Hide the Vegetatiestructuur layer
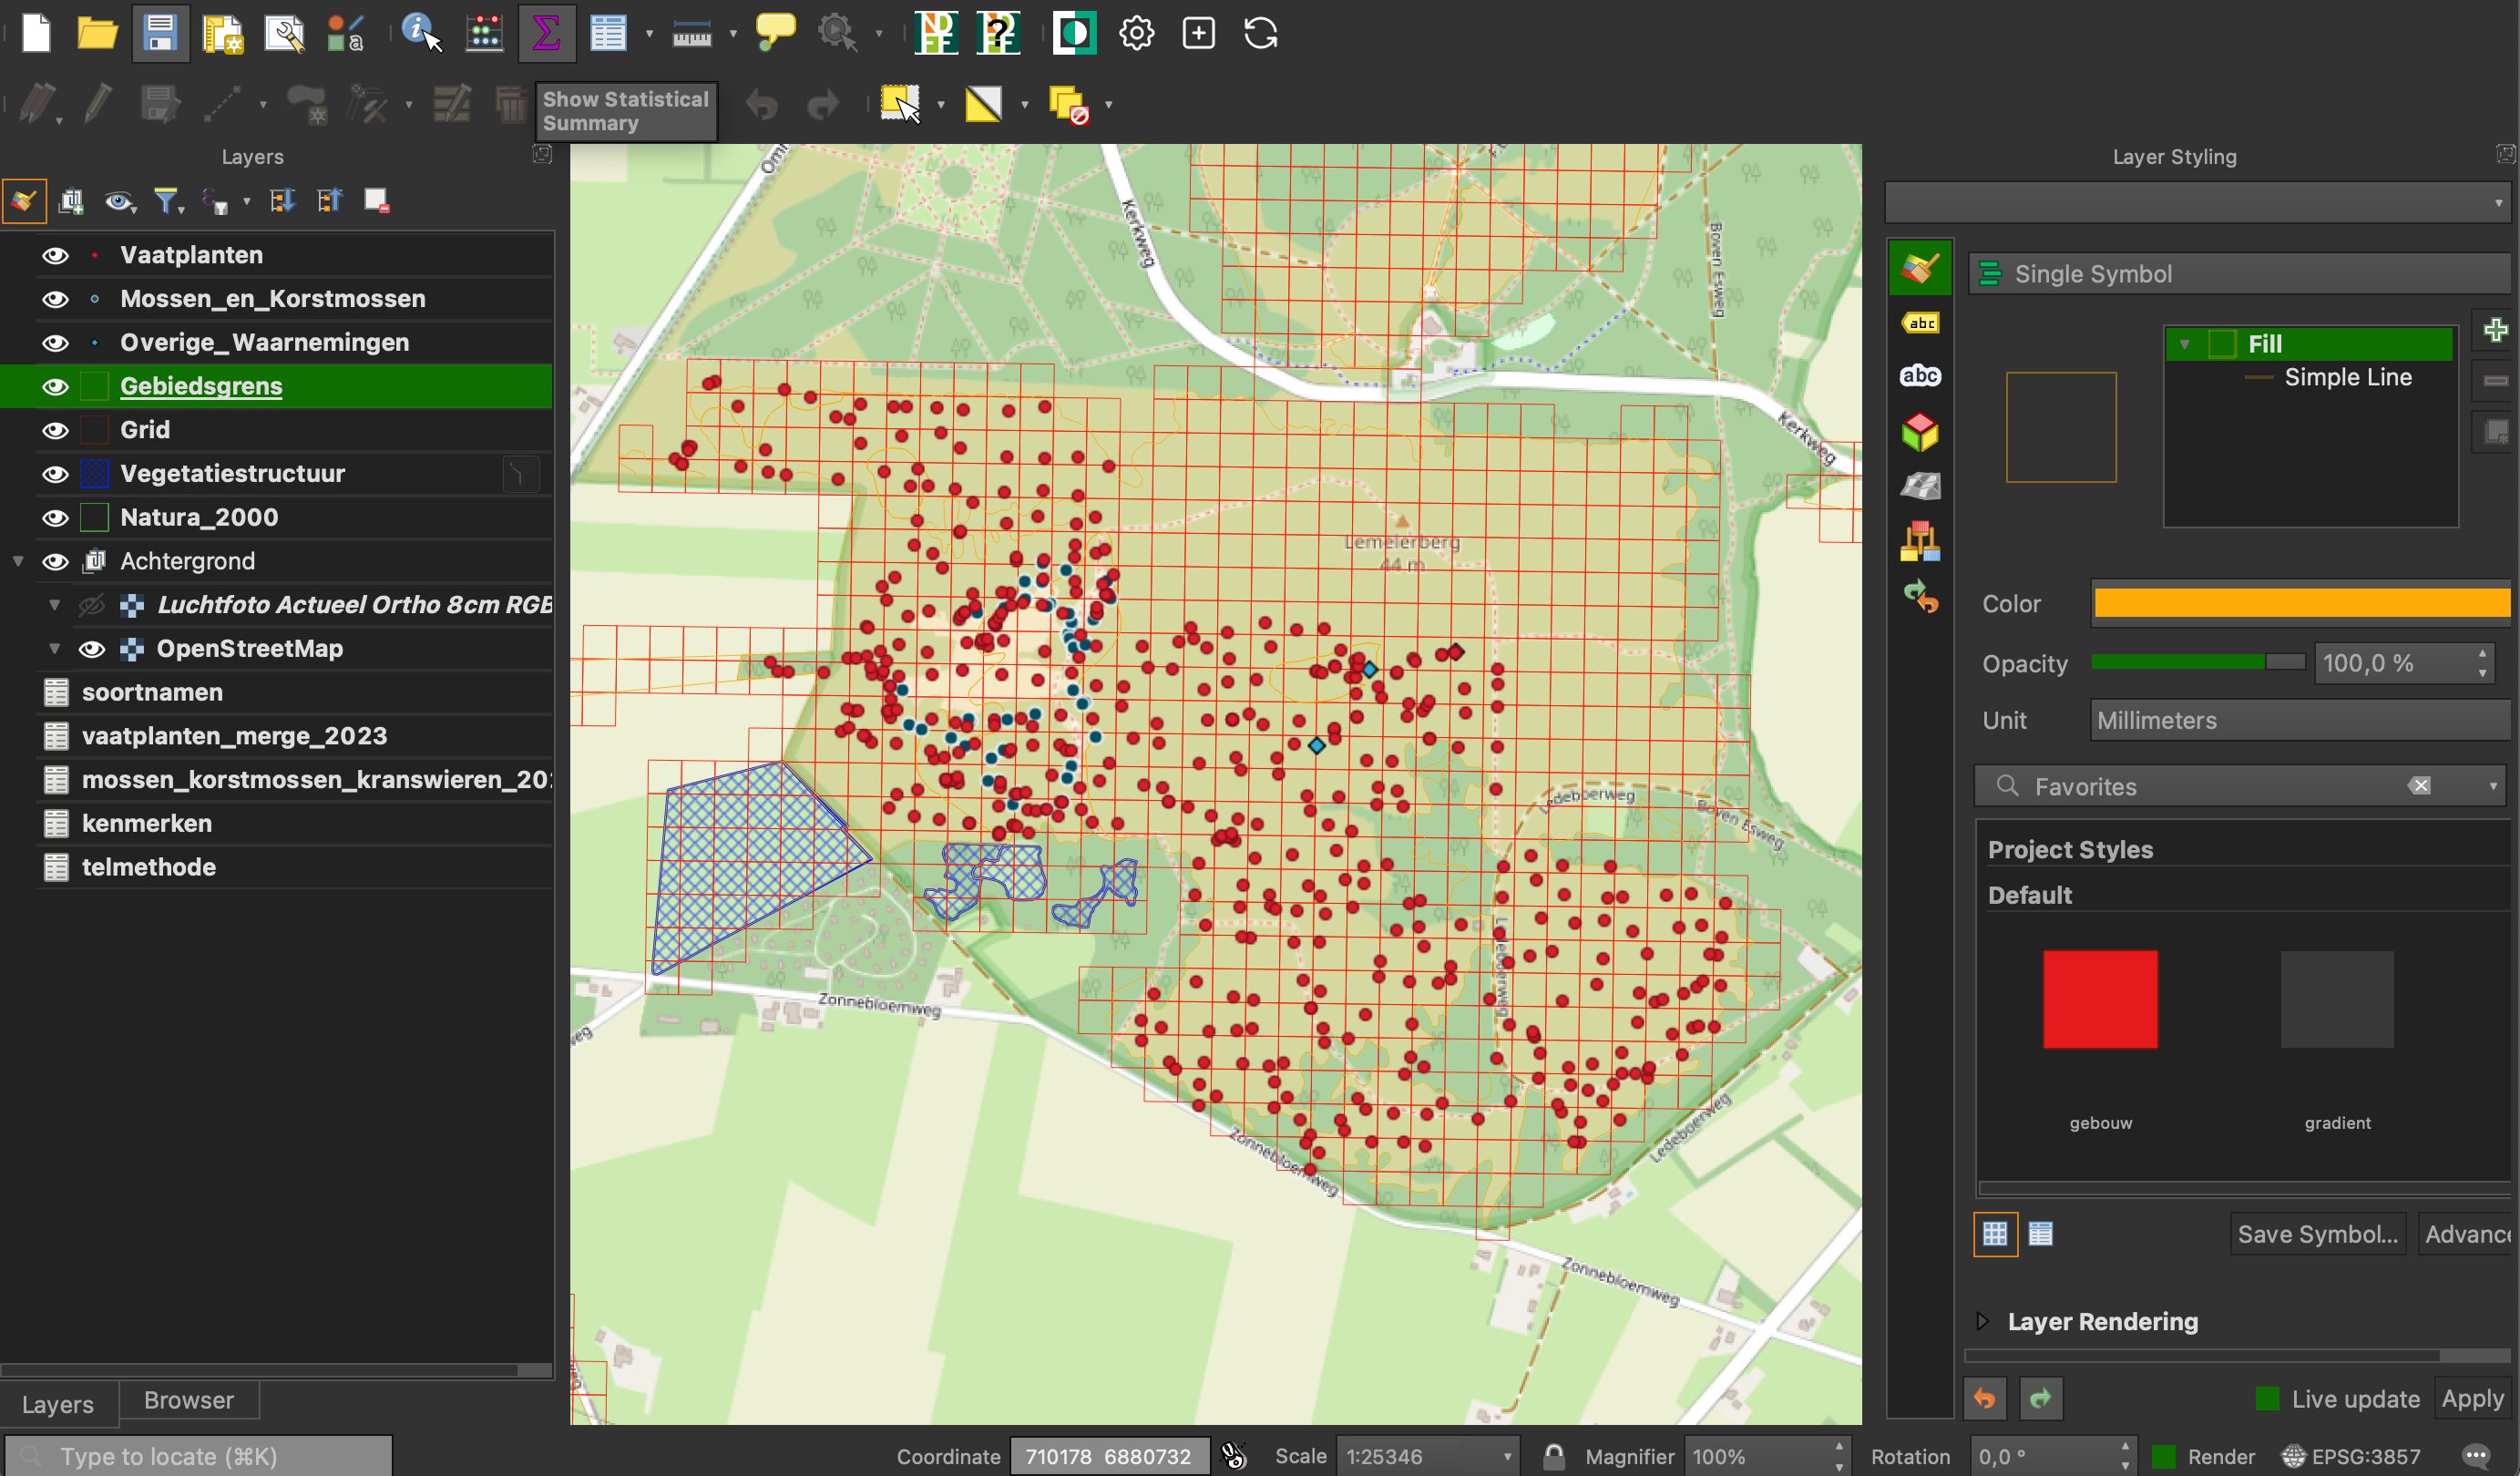This screenshot has width=2520, height=1476. (55, 473)
